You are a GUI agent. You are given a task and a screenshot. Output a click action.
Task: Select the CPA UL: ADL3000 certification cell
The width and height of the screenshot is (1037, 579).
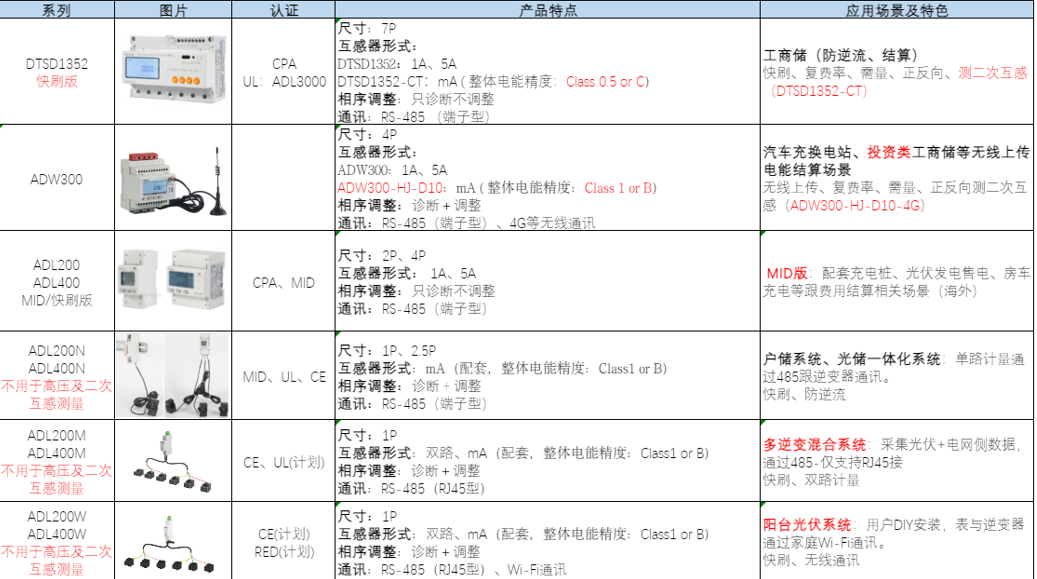pos(284,73)
